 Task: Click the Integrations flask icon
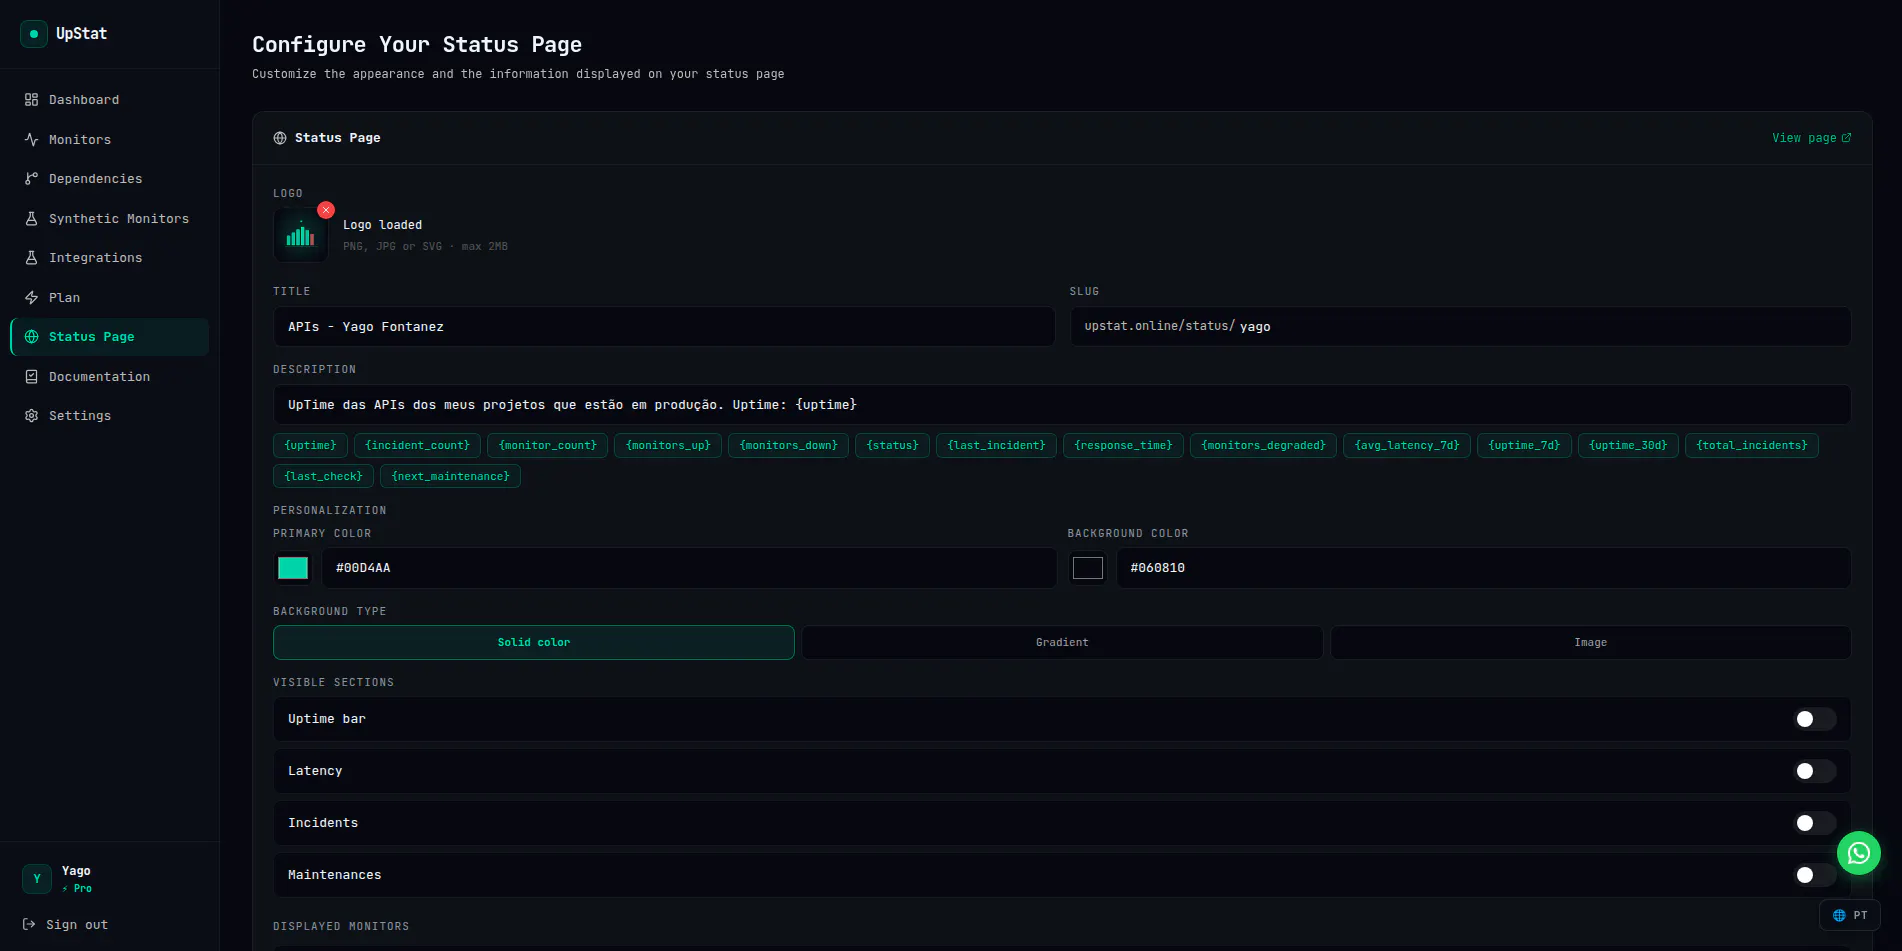click(x=31, y=258)
